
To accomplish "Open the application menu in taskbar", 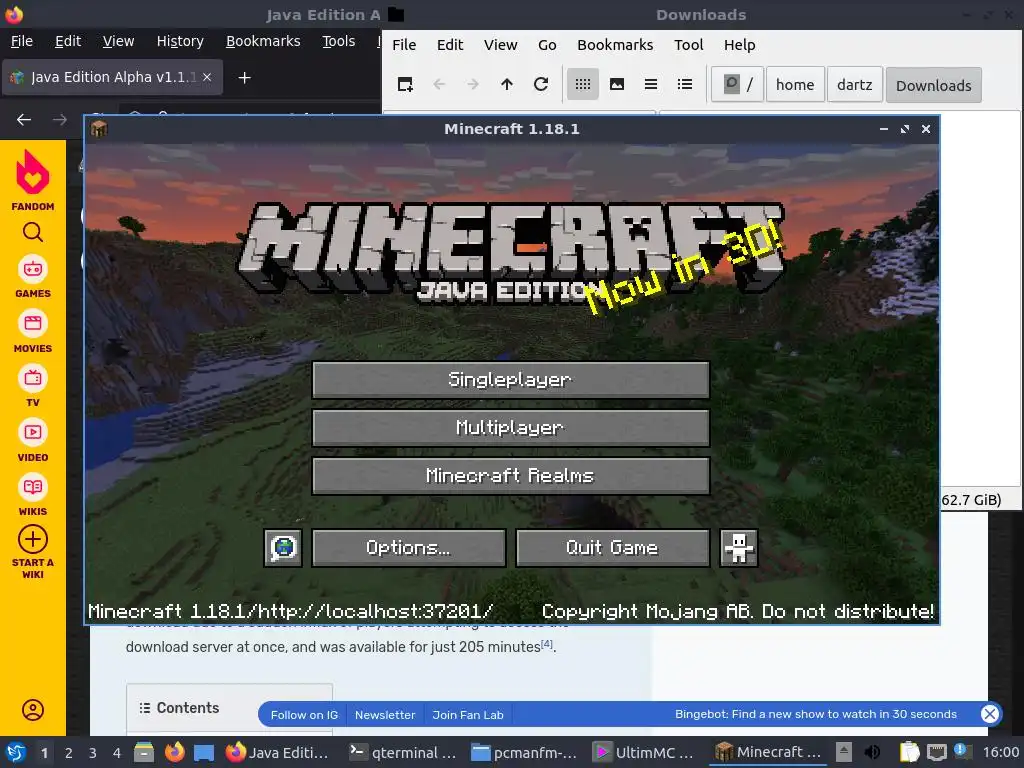I will [x=16, y=752].
